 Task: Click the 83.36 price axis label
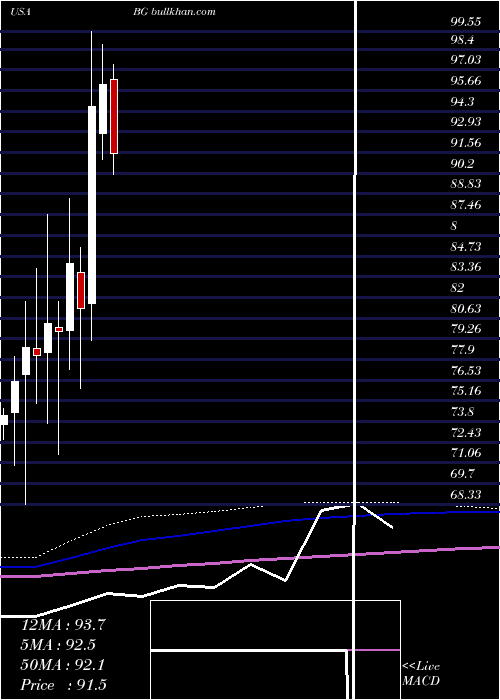(466, 267)
